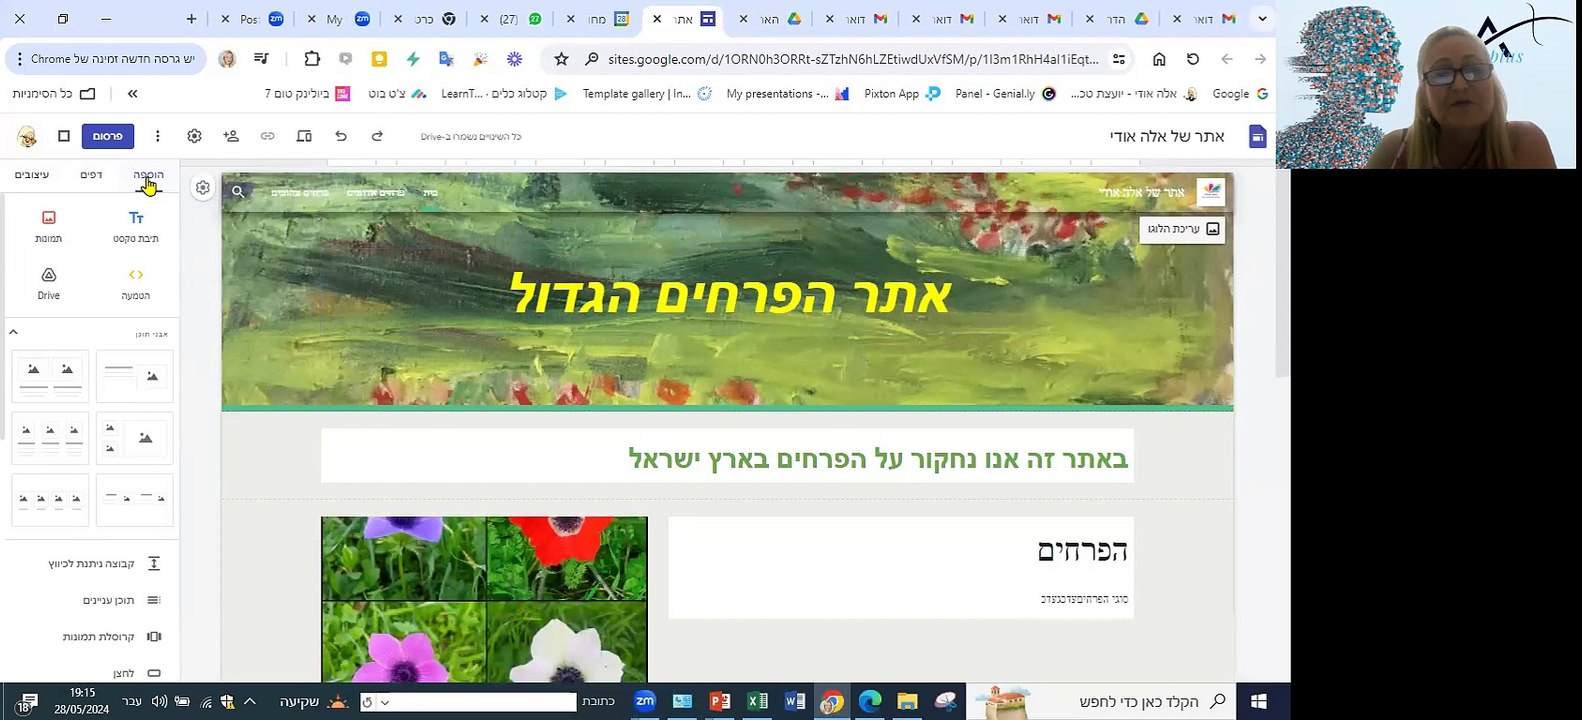The height and width of the screenshot is (720, 1582).
Task: Open header navigation settings gear
Action: [x=203, y=188]
